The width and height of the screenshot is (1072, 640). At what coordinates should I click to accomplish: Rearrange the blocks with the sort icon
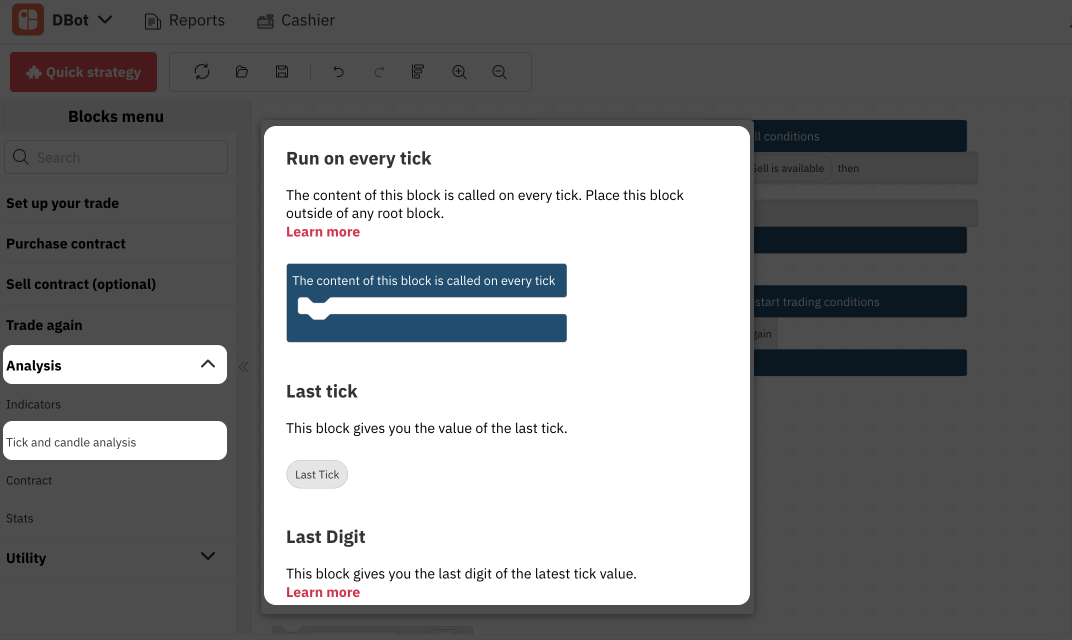pyautogui.click(x=417, y=71)
